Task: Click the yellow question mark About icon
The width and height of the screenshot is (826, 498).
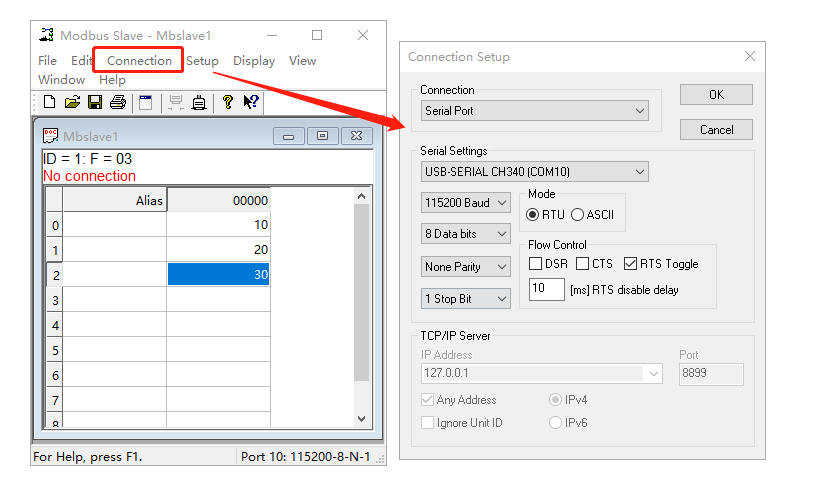Action: 228,102
